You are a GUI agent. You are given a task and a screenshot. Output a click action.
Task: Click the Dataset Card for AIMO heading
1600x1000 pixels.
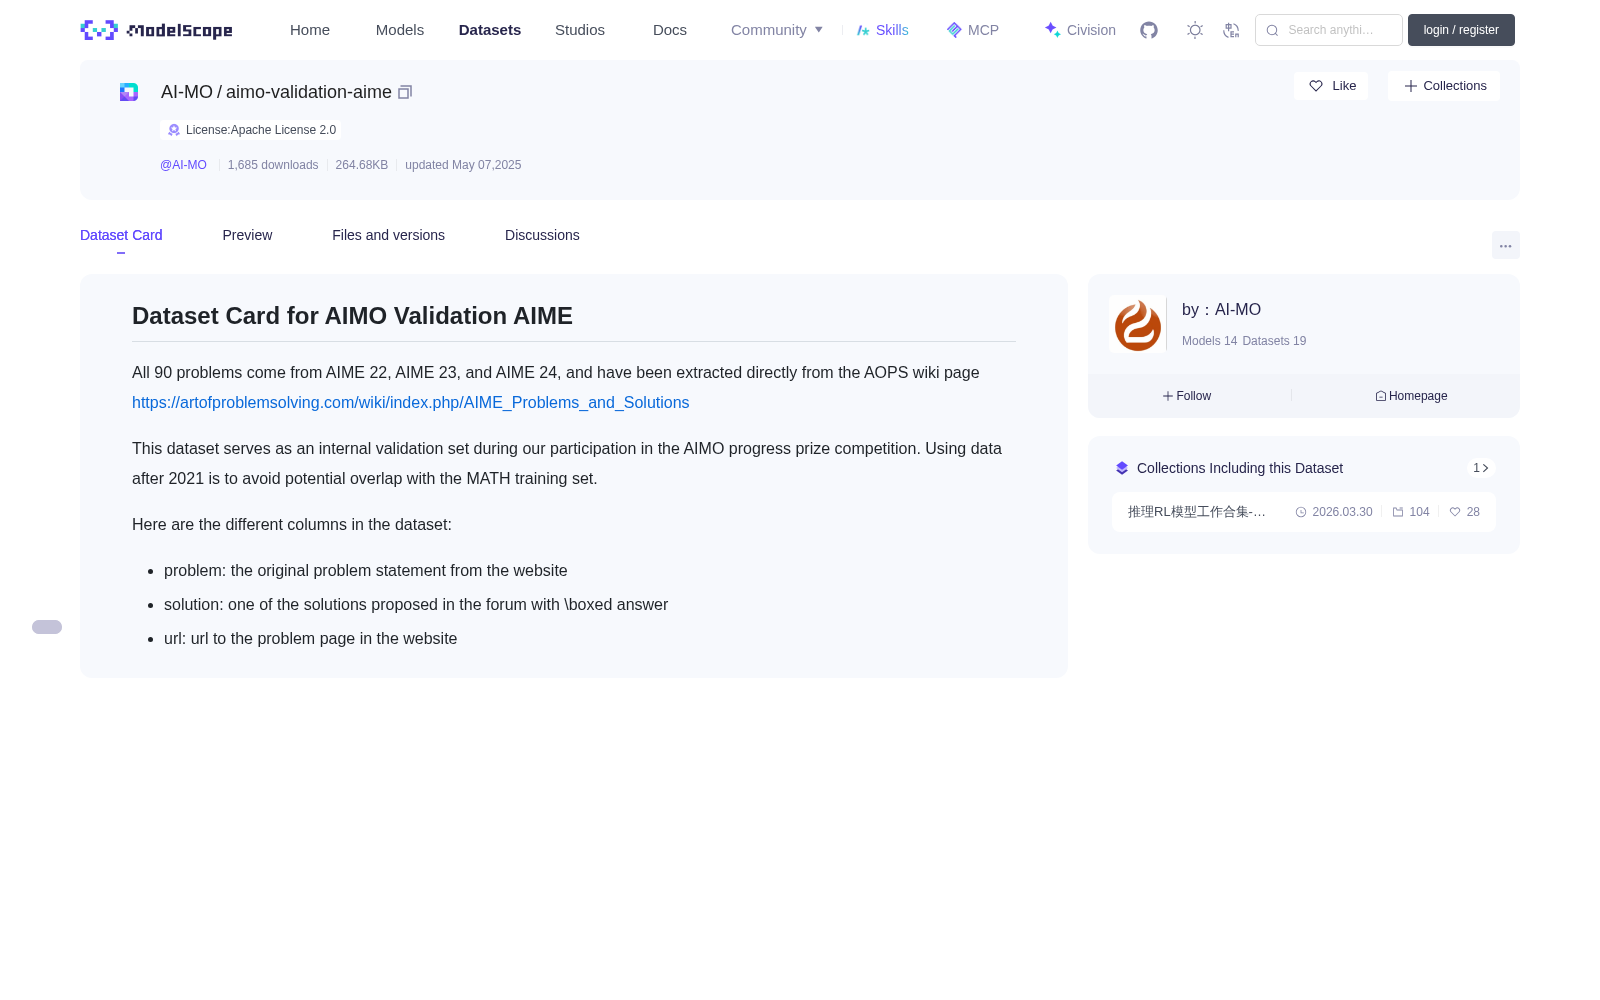coord(352,316)
